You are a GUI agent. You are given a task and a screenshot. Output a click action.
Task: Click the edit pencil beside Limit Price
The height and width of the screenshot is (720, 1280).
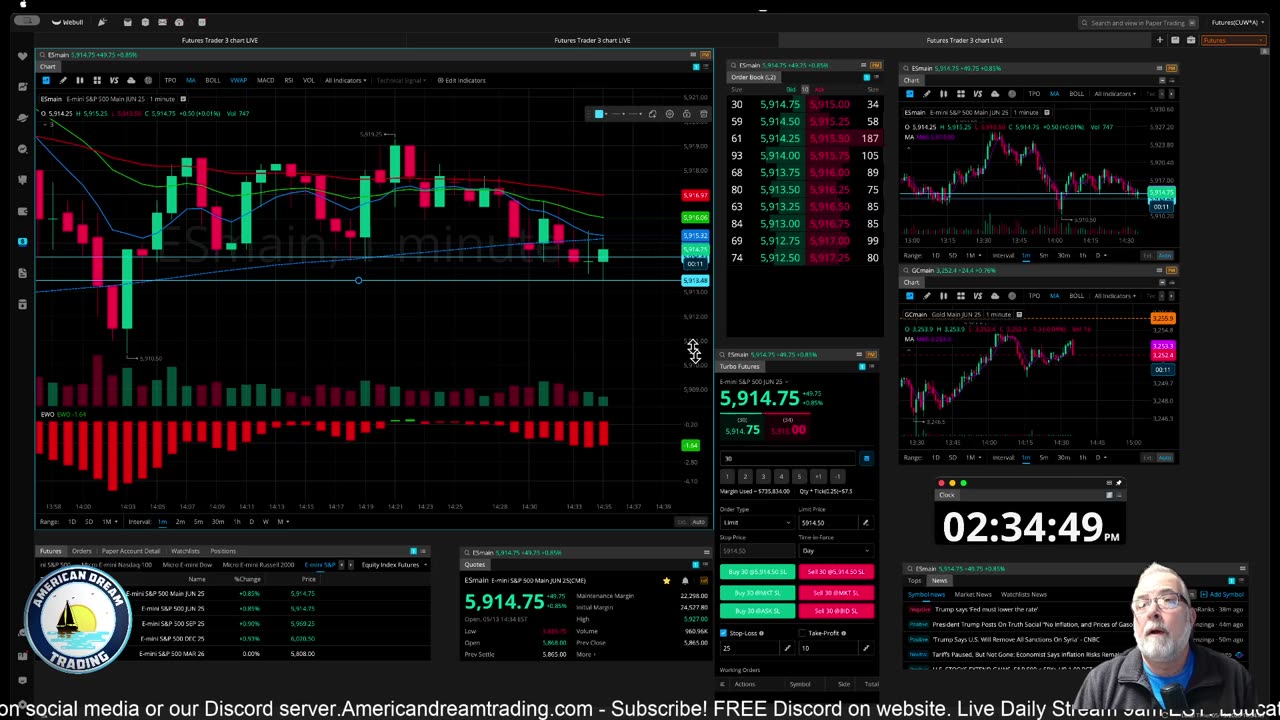(865, 523)
